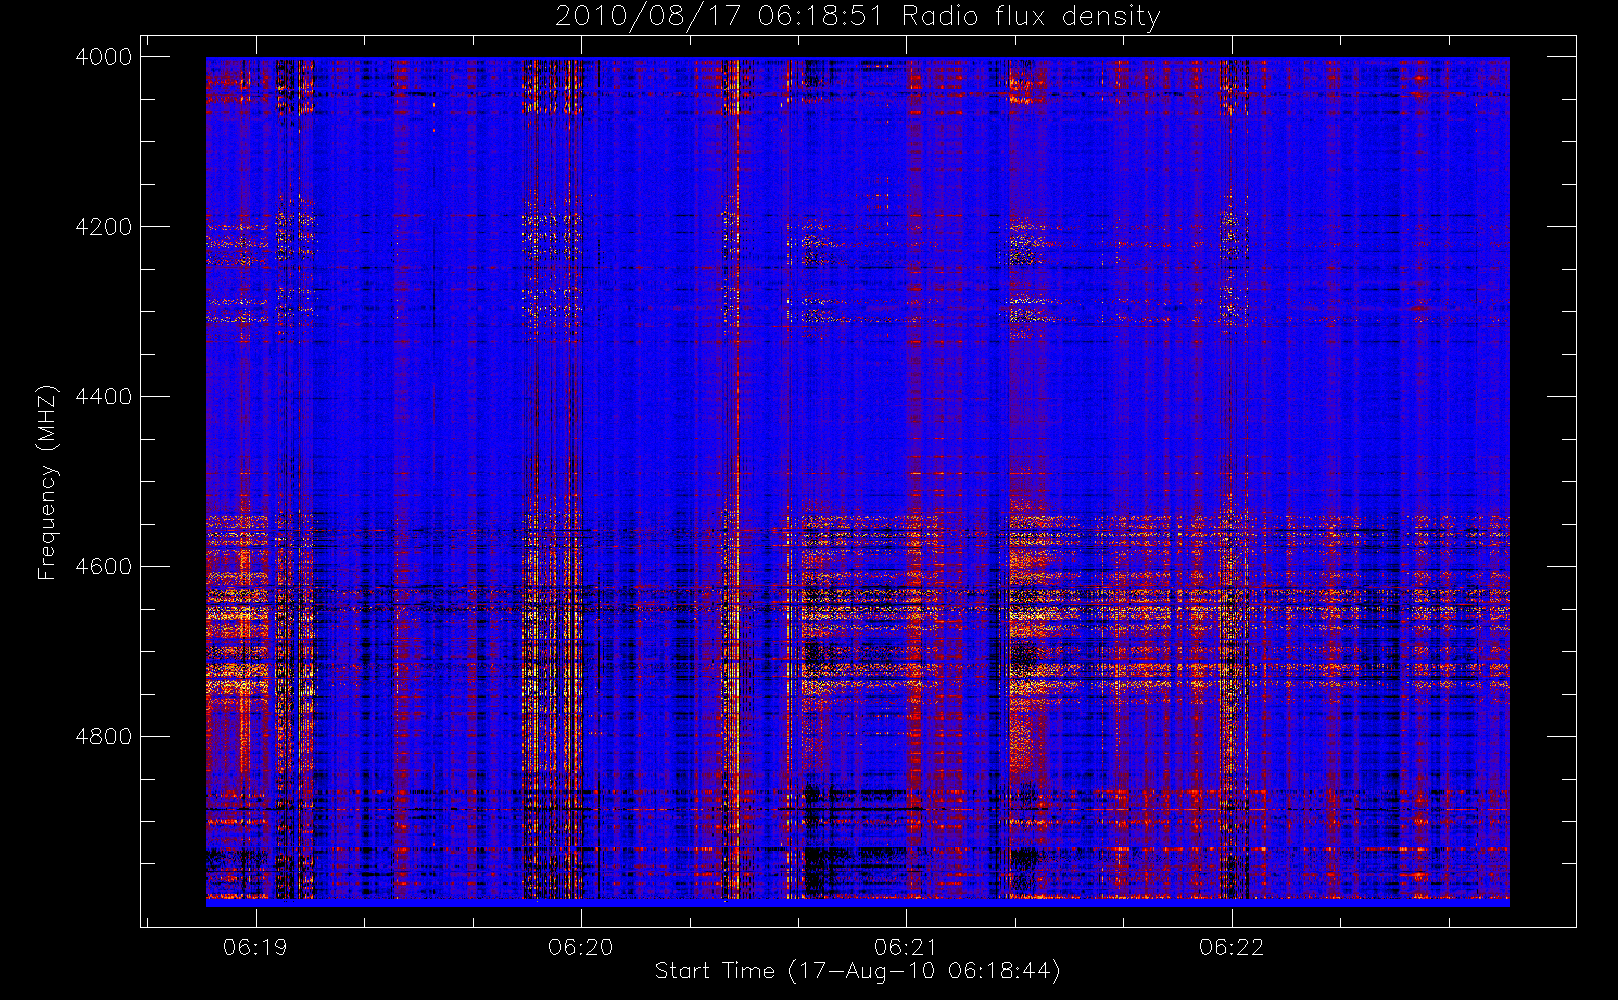Click the 06:20 time tick label
The image size is (1618, 1000).
point(581,947)
